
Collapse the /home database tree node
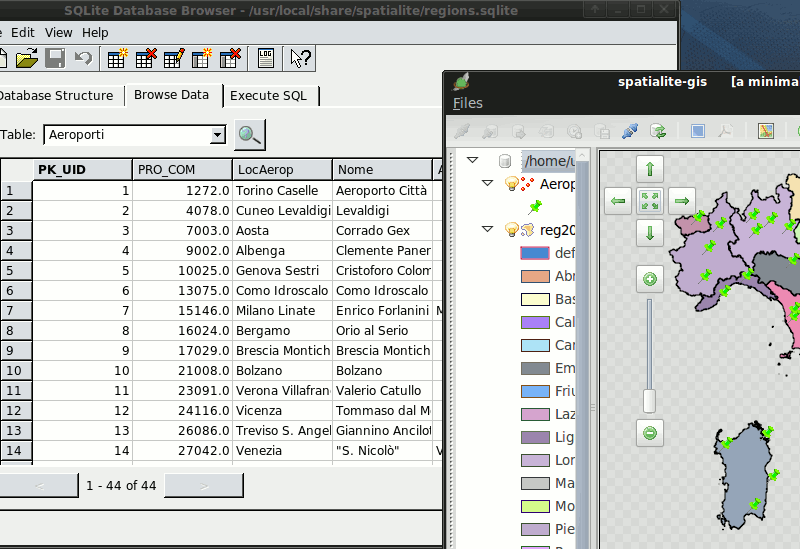(x=472, y=160)
